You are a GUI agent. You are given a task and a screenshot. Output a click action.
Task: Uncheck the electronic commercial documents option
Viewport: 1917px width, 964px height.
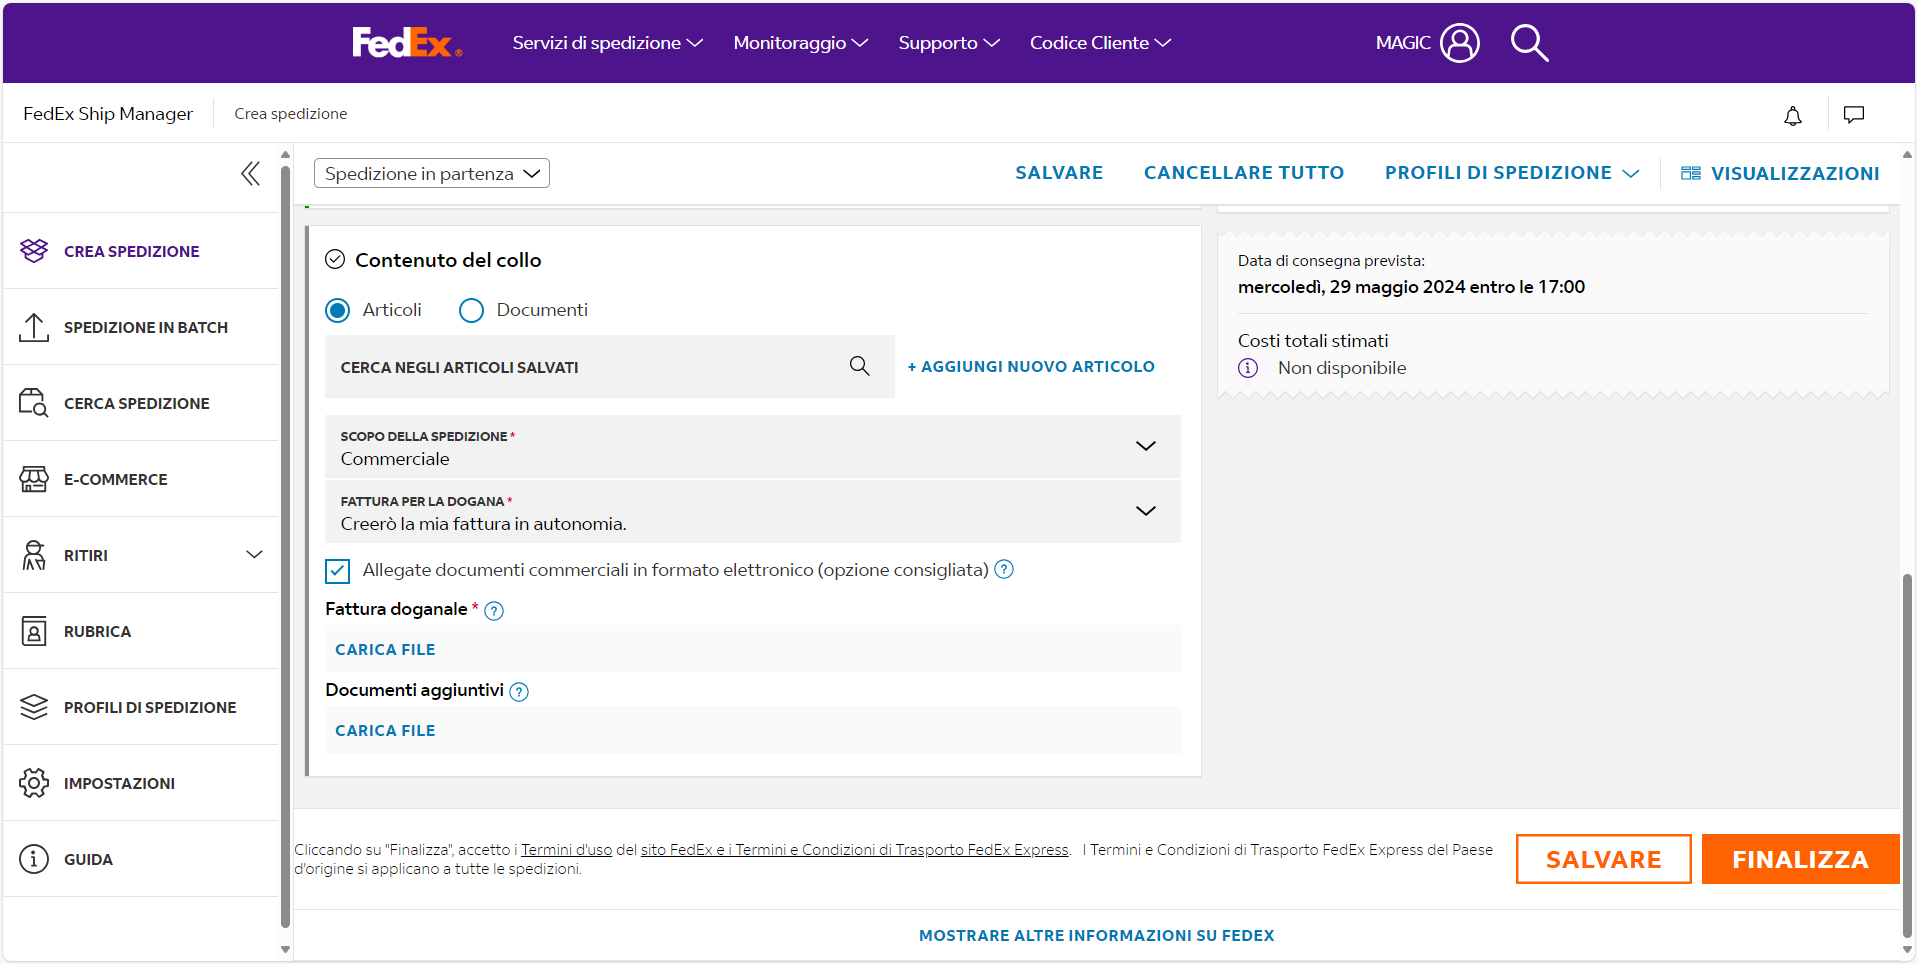[x=337, y=571]
